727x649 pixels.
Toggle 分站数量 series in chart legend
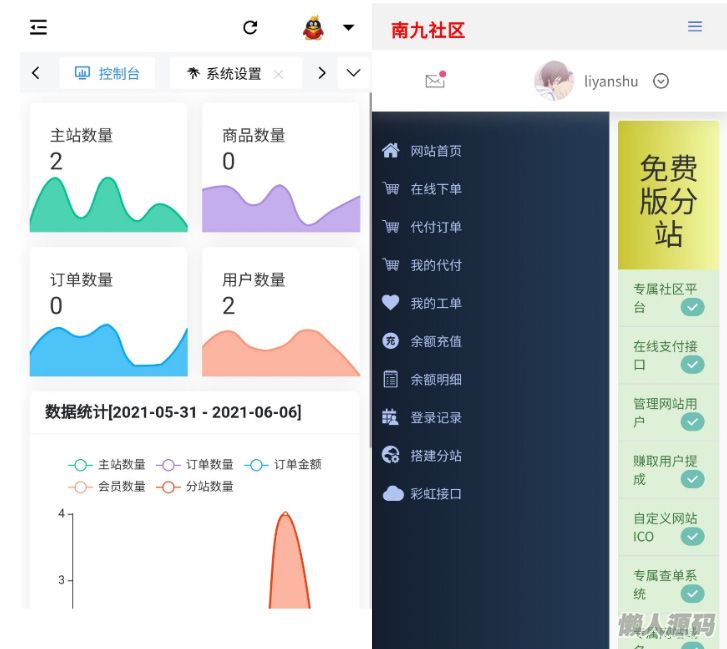195,487
